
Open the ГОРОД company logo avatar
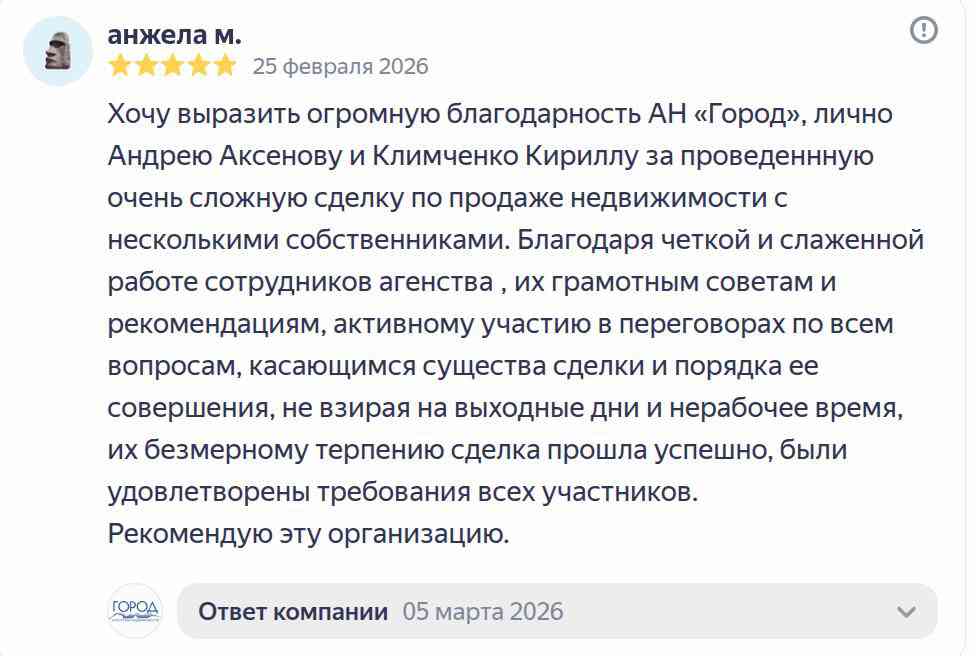(135, 608)
